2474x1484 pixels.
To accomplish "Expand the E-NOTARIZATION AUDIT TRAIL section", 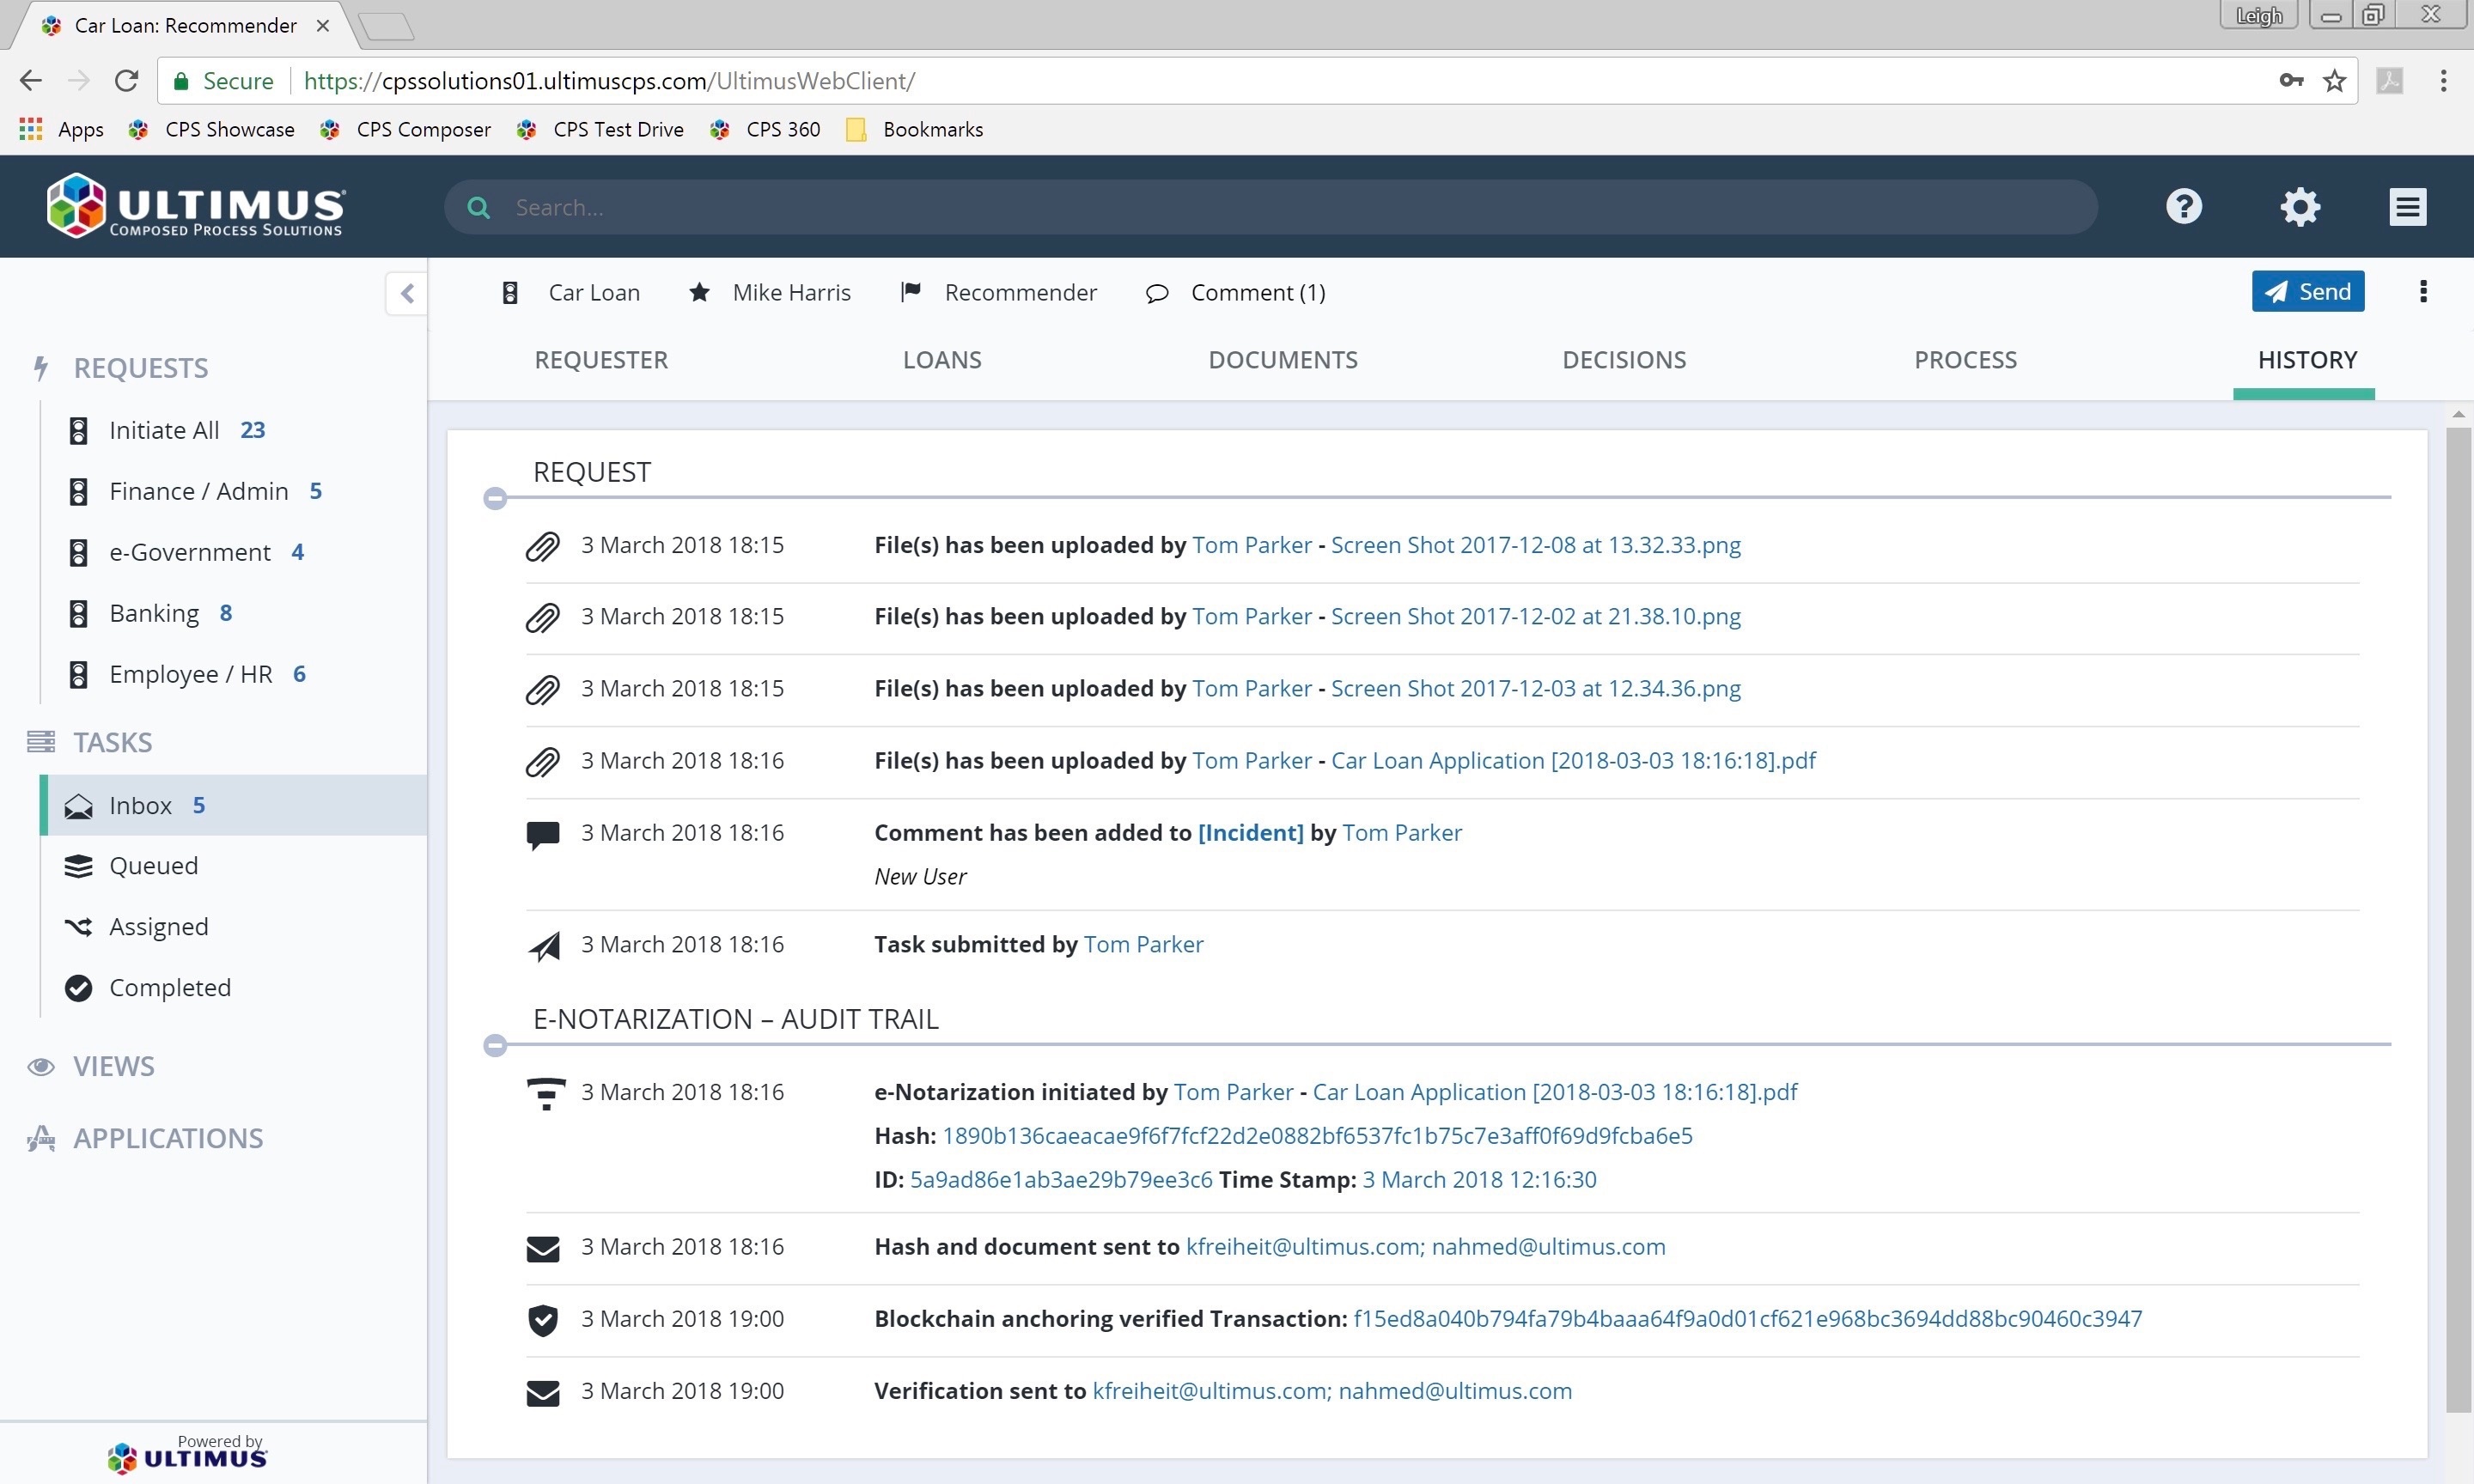I will [x=495, y=1044].
